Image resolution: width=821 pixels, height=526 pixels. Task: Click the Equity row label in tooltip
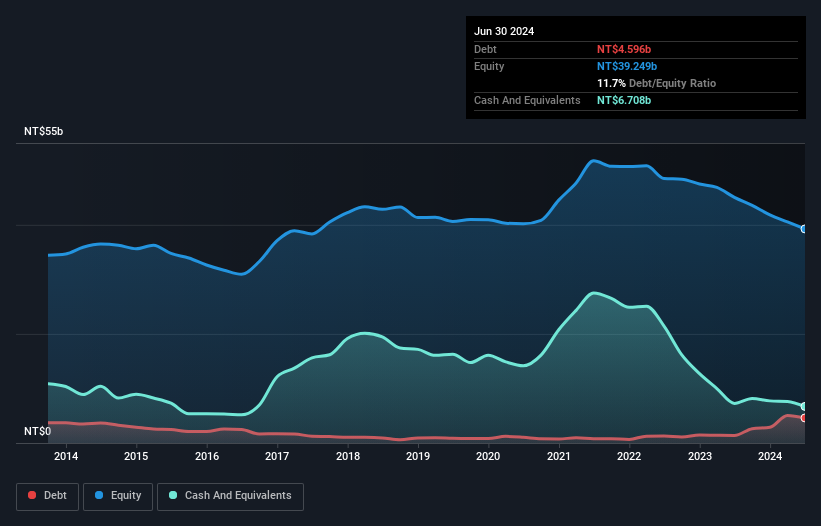pos(489,66)
